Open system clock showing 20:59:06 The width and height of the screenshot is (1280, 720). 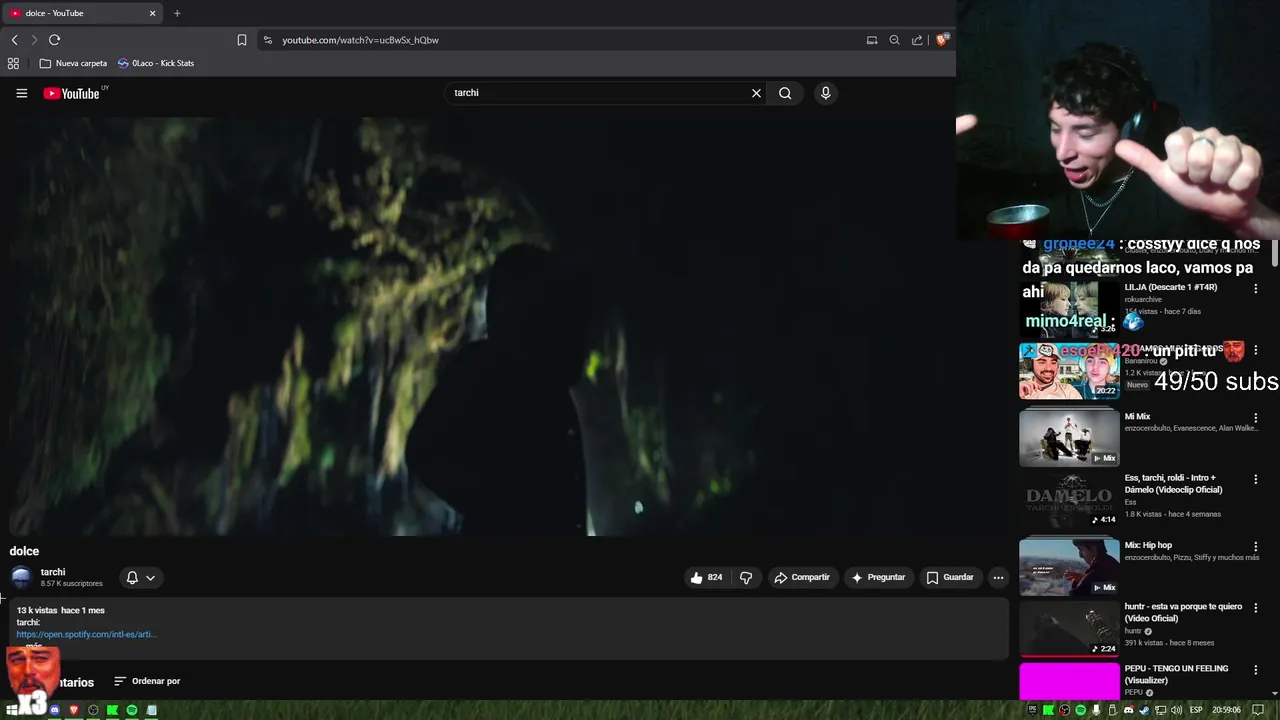[x=1227, y=710]
